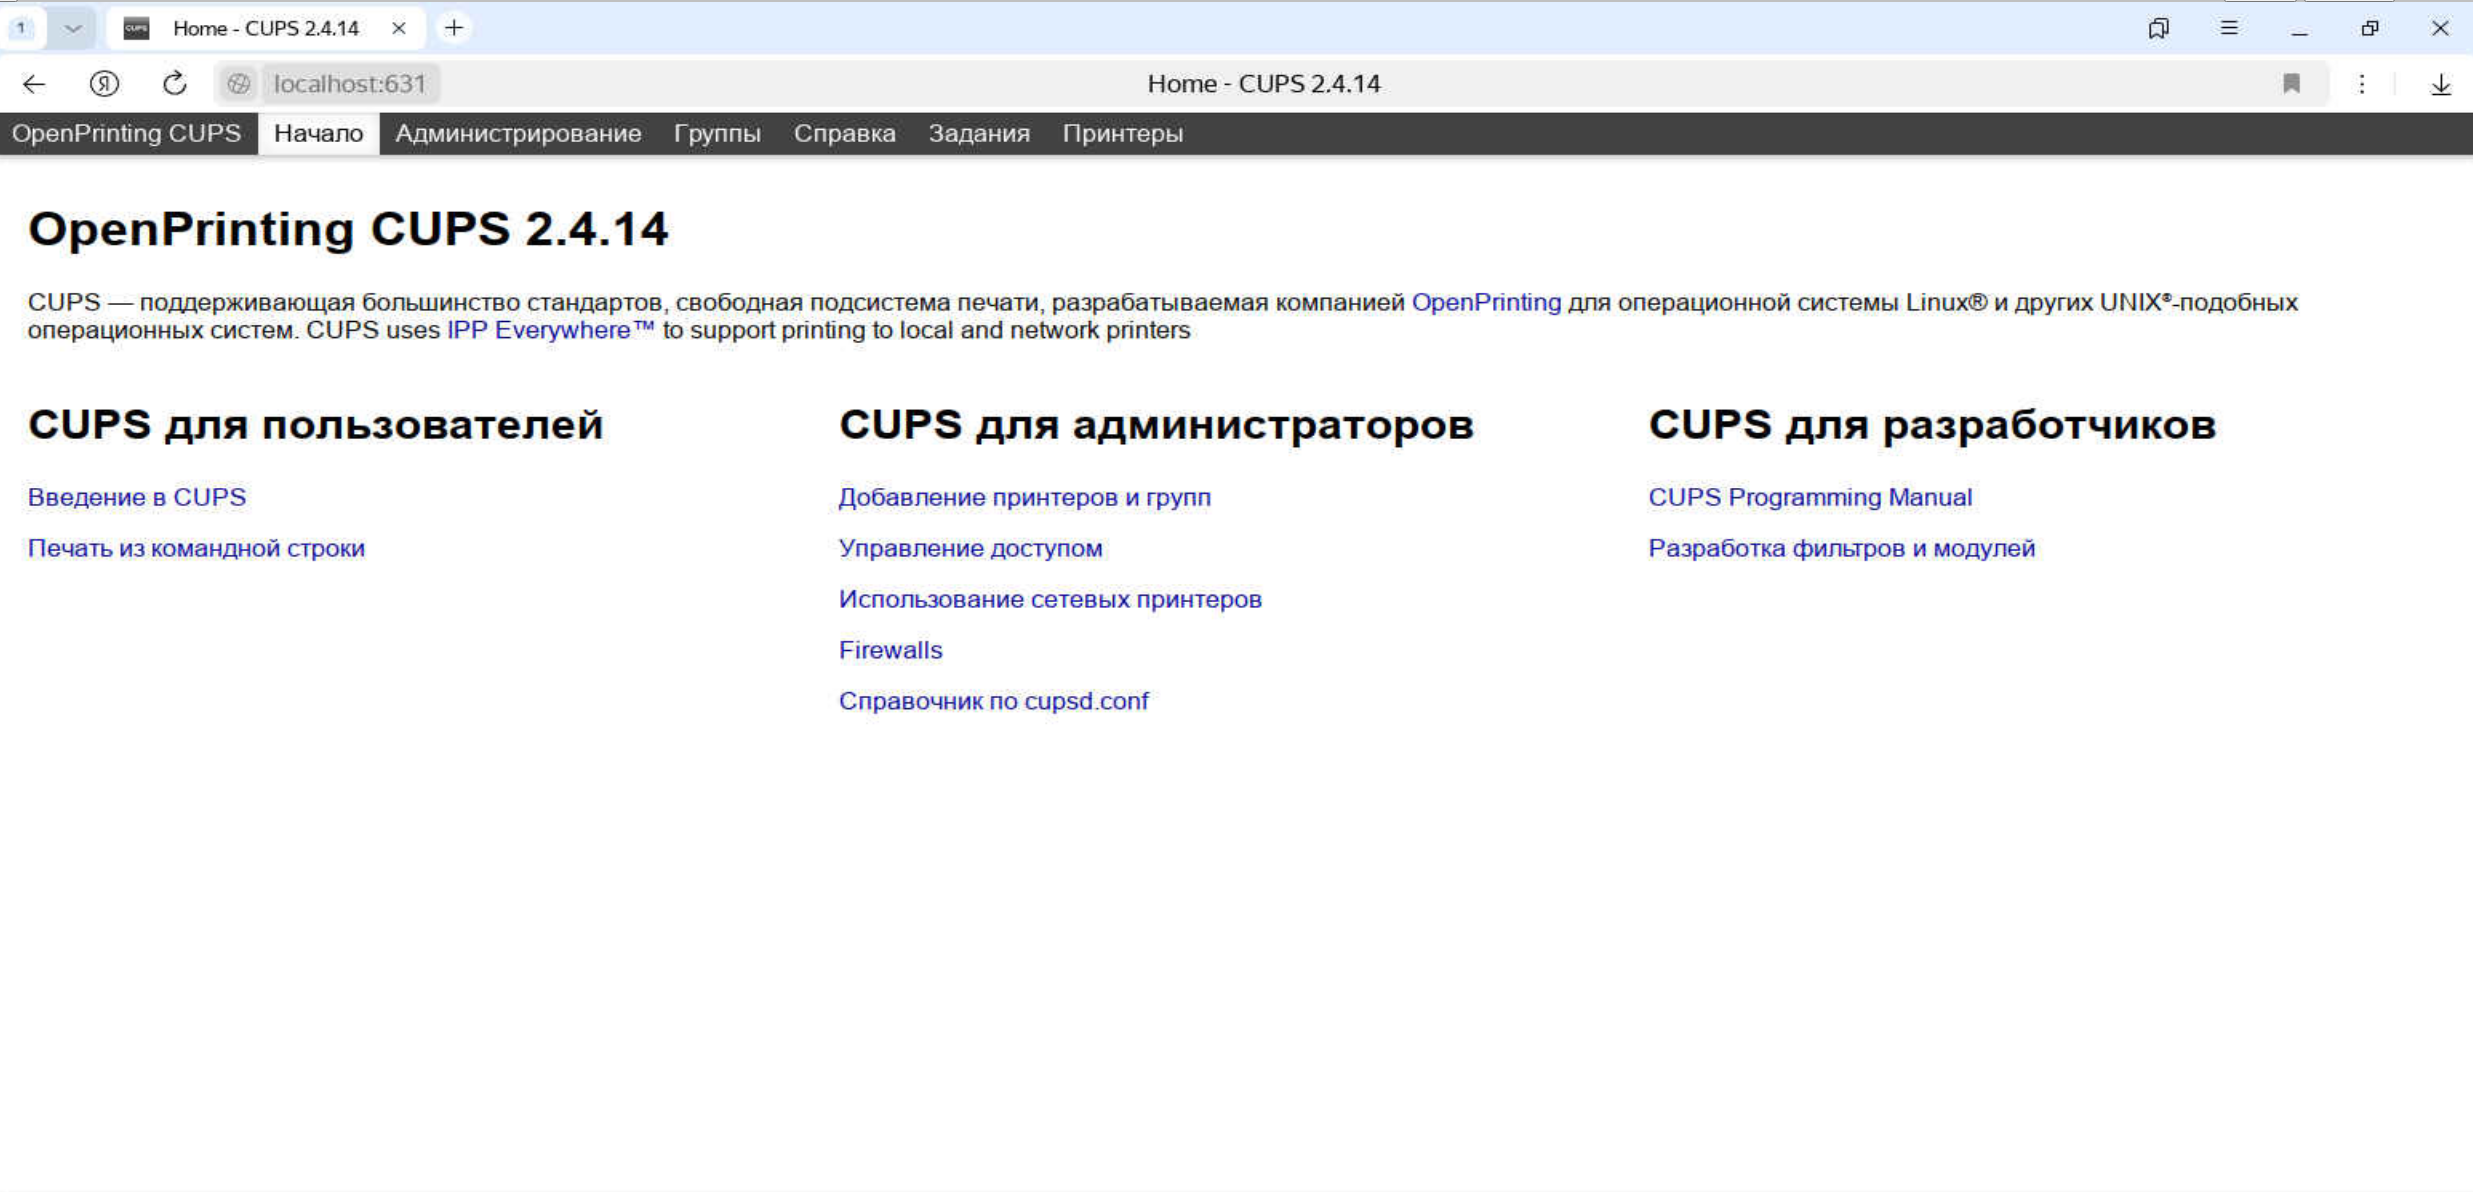Screen dimensions: 2473x1192
Task: Open the sidebar hamburger icon in title bar
Action: tap(2228, 27)
